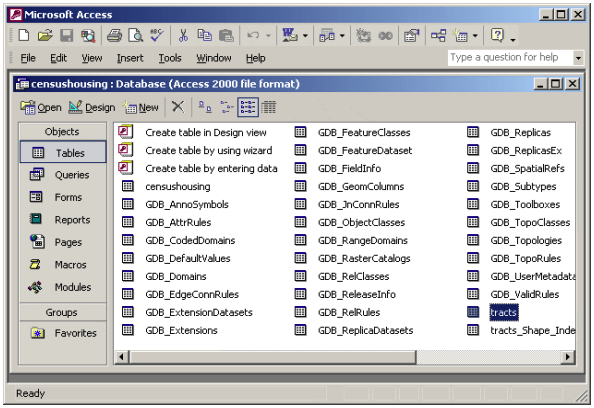
Task: Click the Copy icon
Action: pos(205,36)
